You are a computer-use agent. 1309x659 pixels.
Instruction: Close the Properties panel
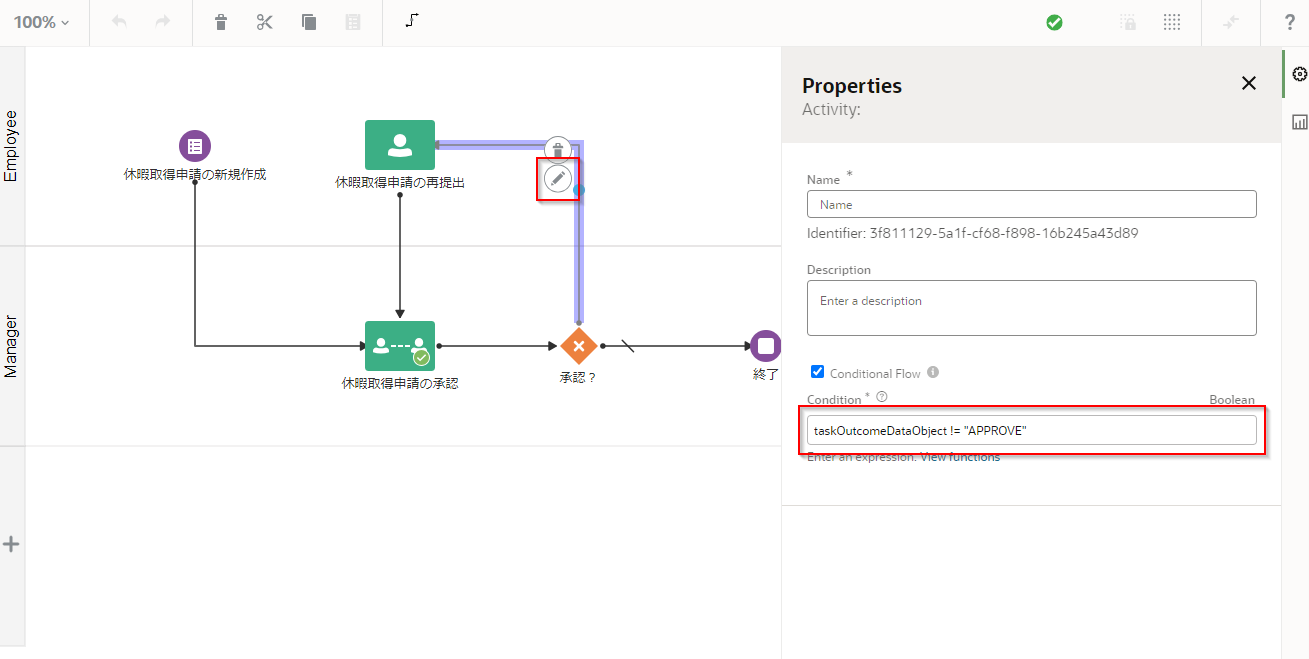pyautogui.click(x=1248, y=84)
